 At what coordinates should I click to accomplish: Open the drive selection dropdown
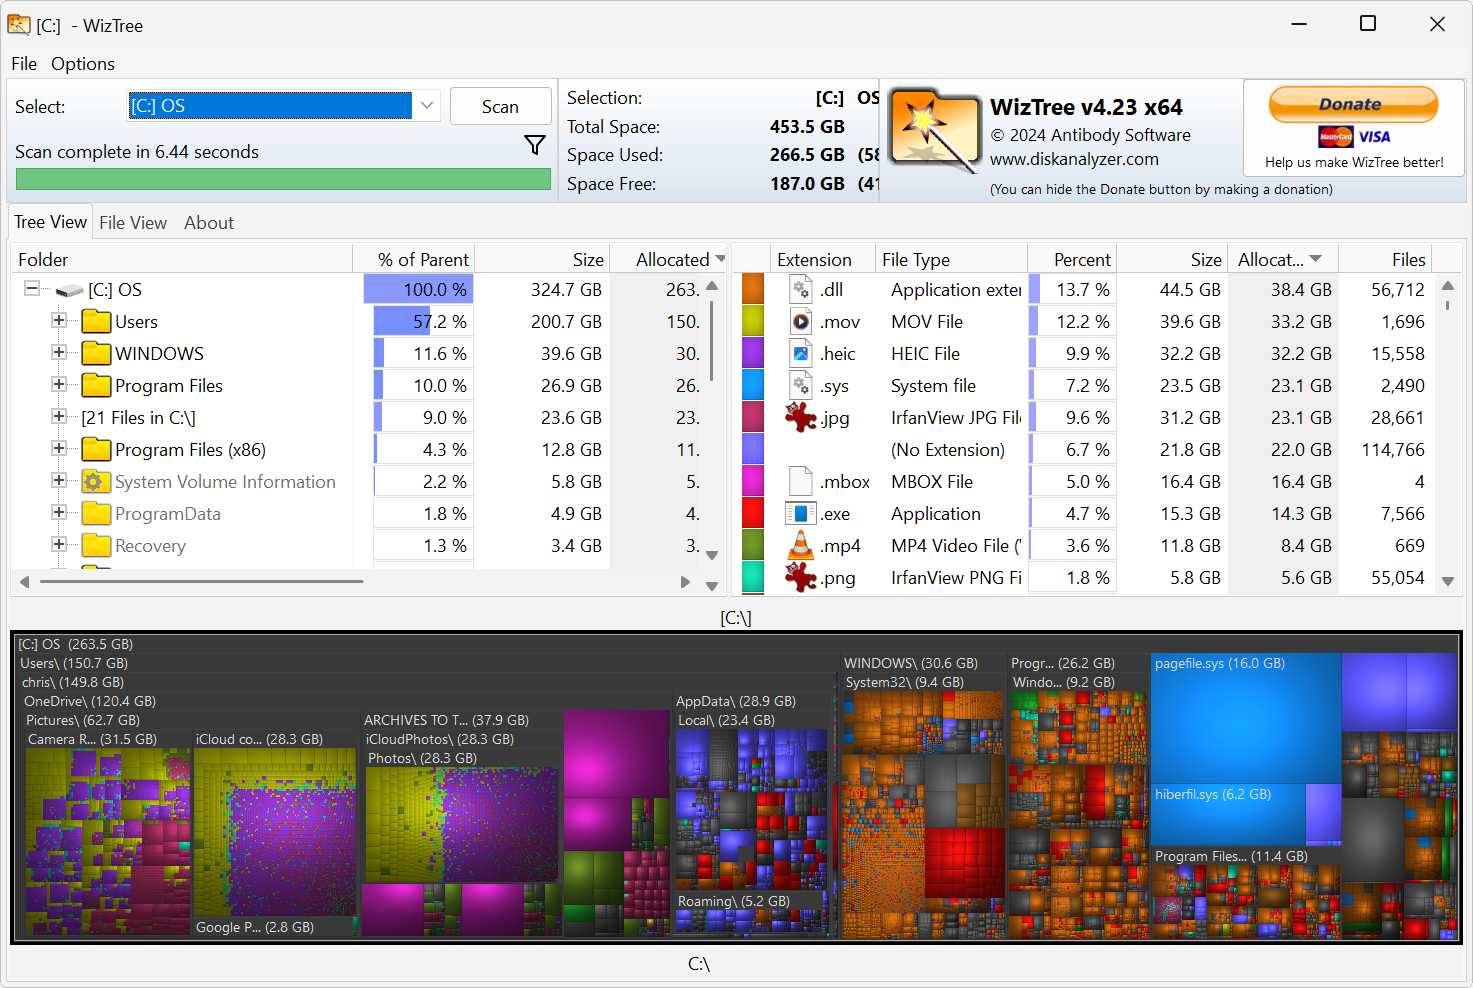[x=427, y=105]
